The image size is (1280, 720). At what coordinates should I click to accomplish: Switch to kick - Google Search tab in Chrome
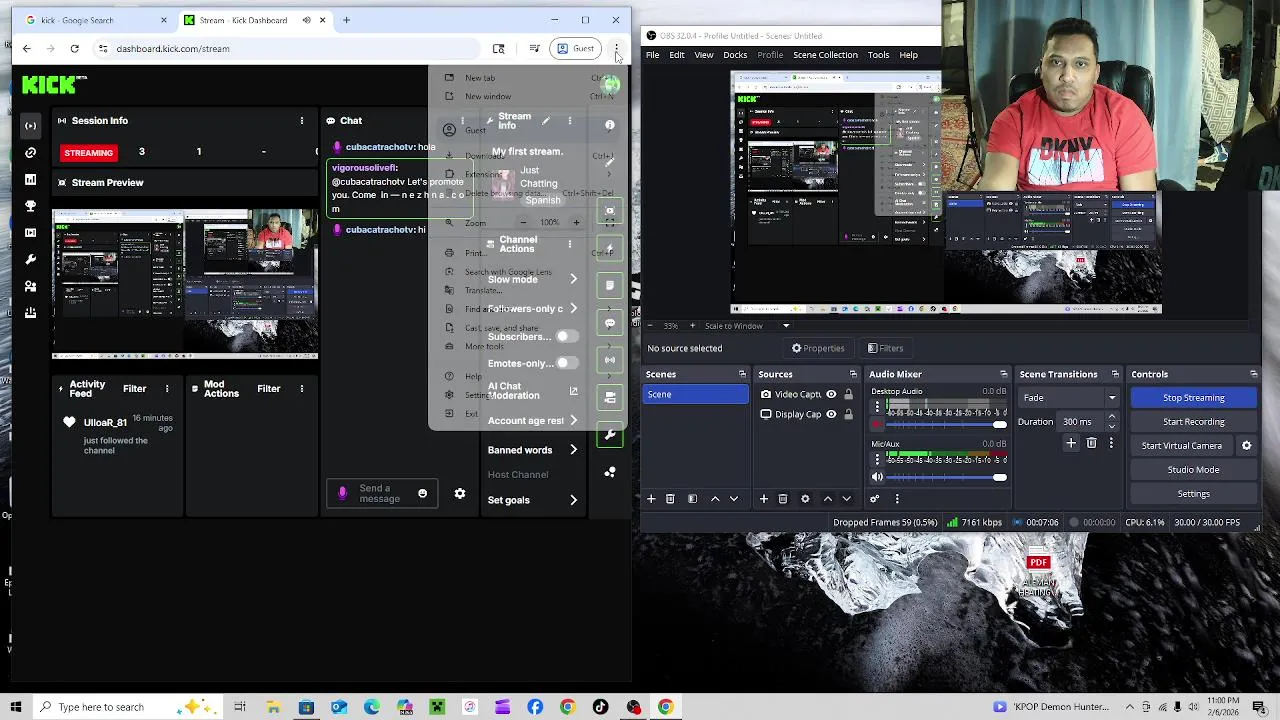point(95,20)
